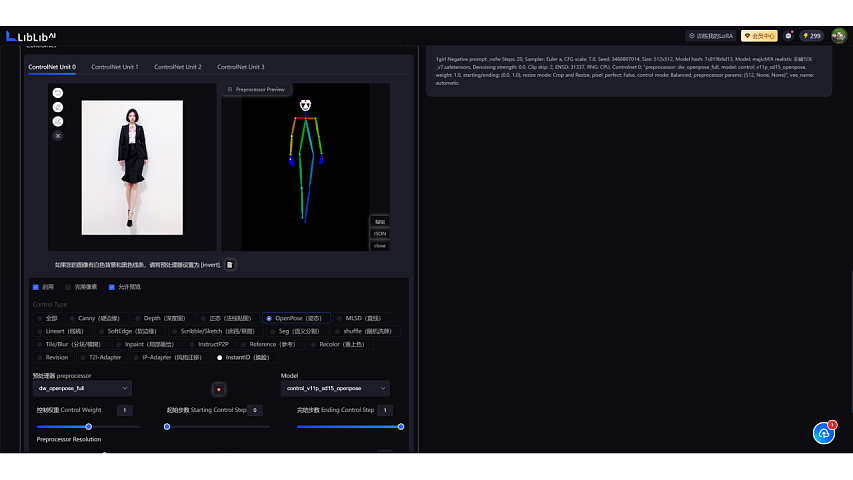Select the eraser icon on input image
853x480 pixels.
(x=58, y=107)
